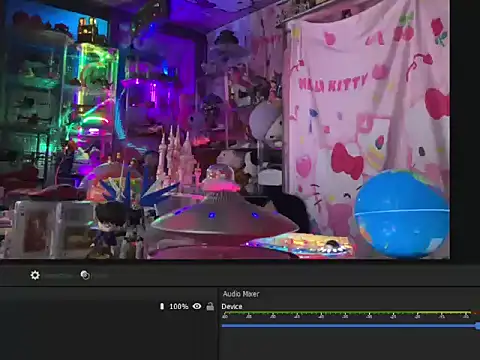The image size is (480, 360).
Task: Select the Audio Mixer panel title
Action: 241,294
